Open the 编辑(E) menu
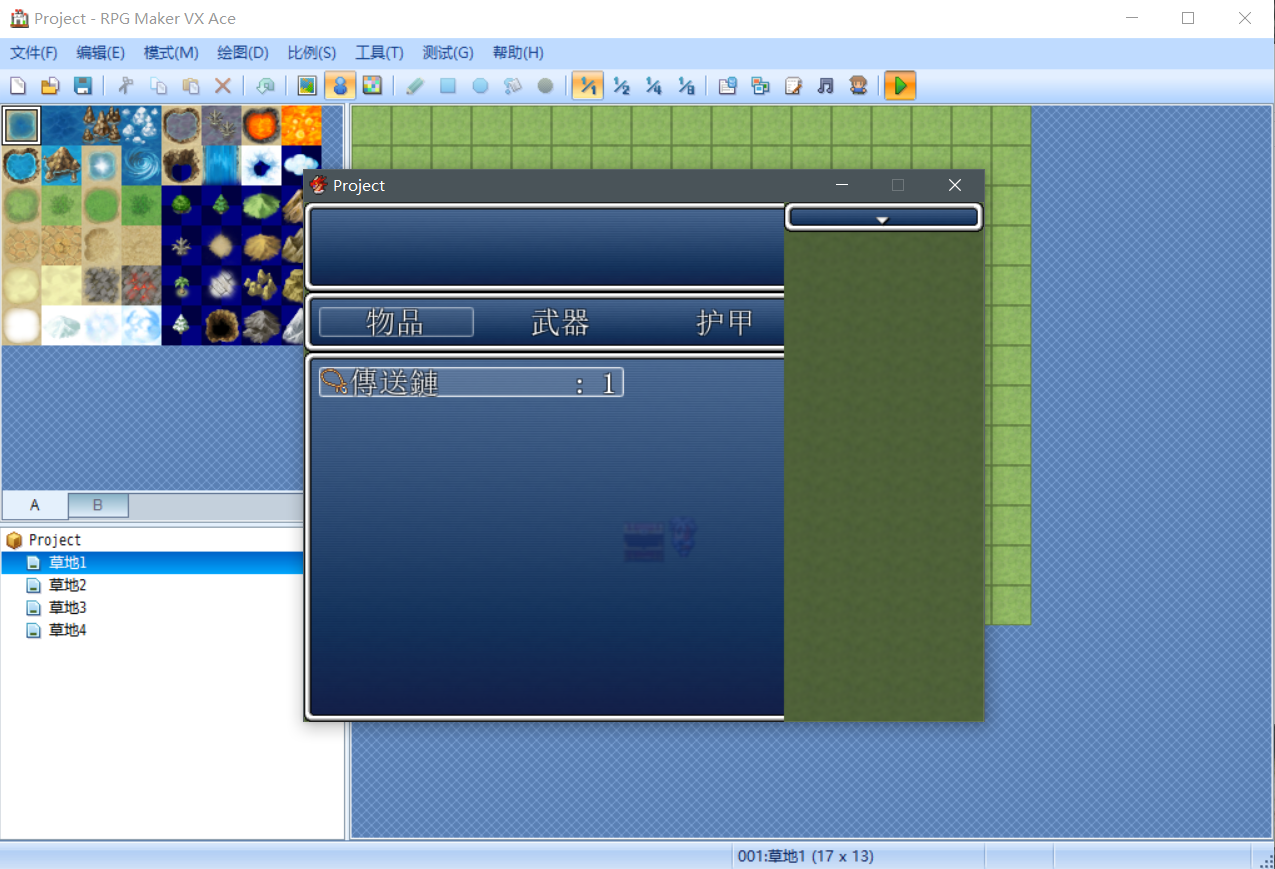 (x=101, y=53)
